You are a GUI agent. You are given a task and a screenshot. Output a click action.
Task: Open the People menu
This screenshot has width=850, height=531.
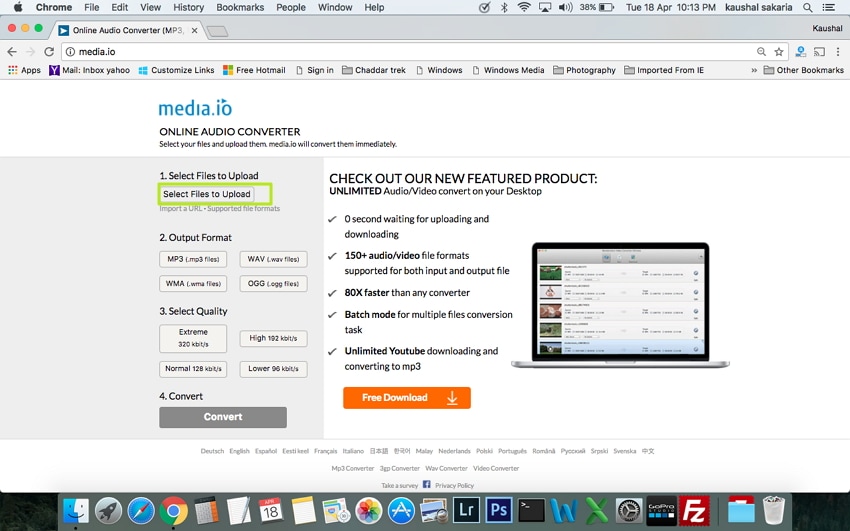[291, 8]
